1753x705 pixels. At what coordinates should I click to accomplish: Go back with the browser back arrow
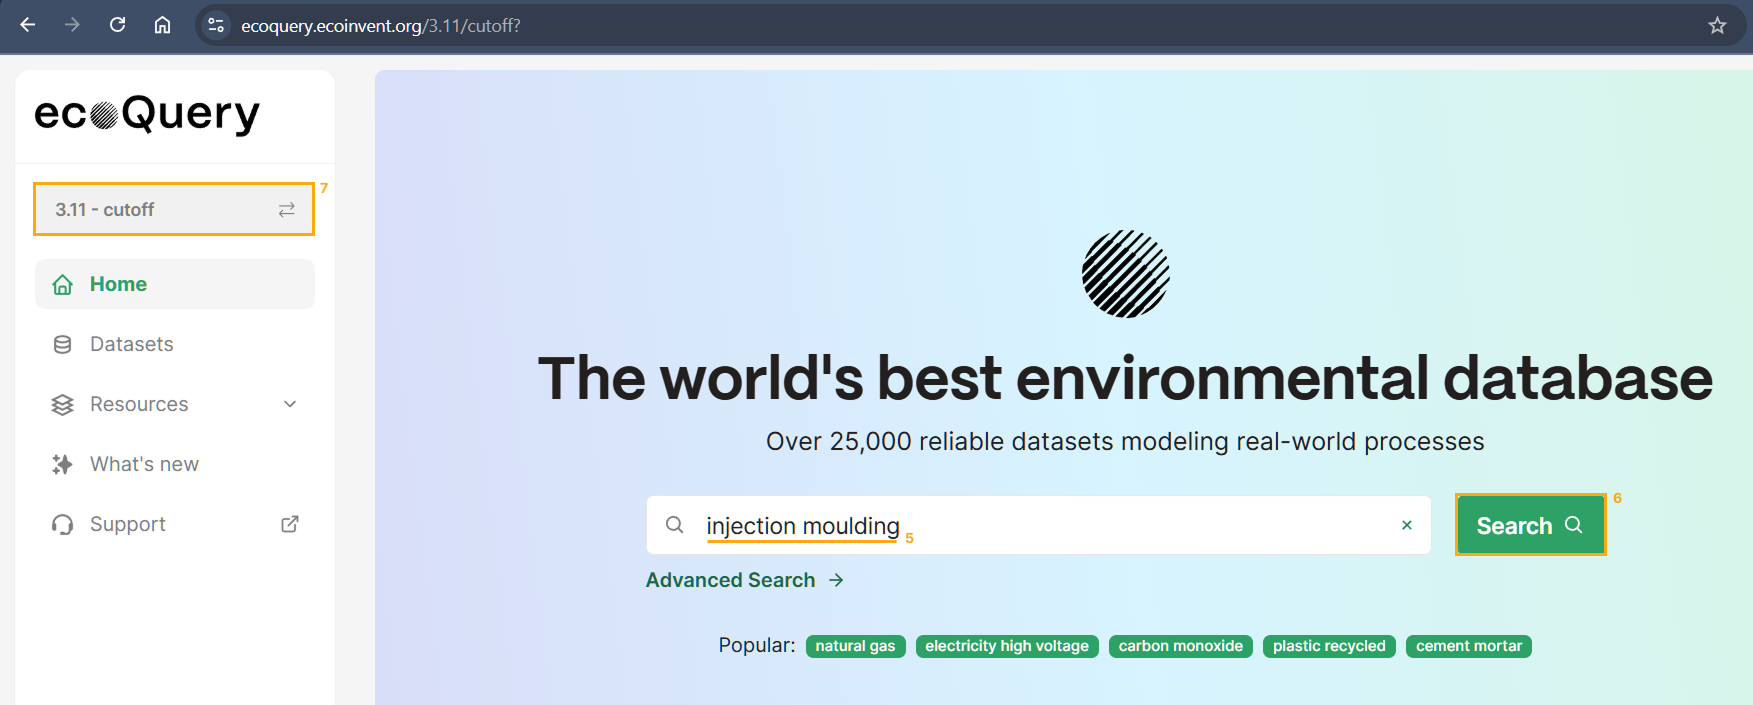28,25
